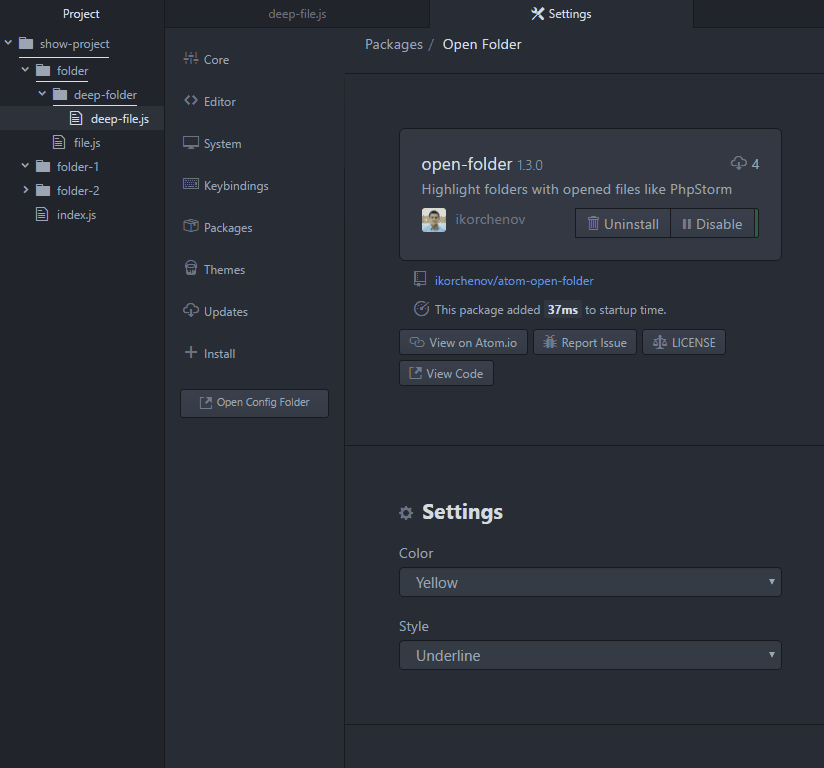This screenshot has width=824, height=768.
Task: Click the show-project folder icon
Action: click(26, 43)
